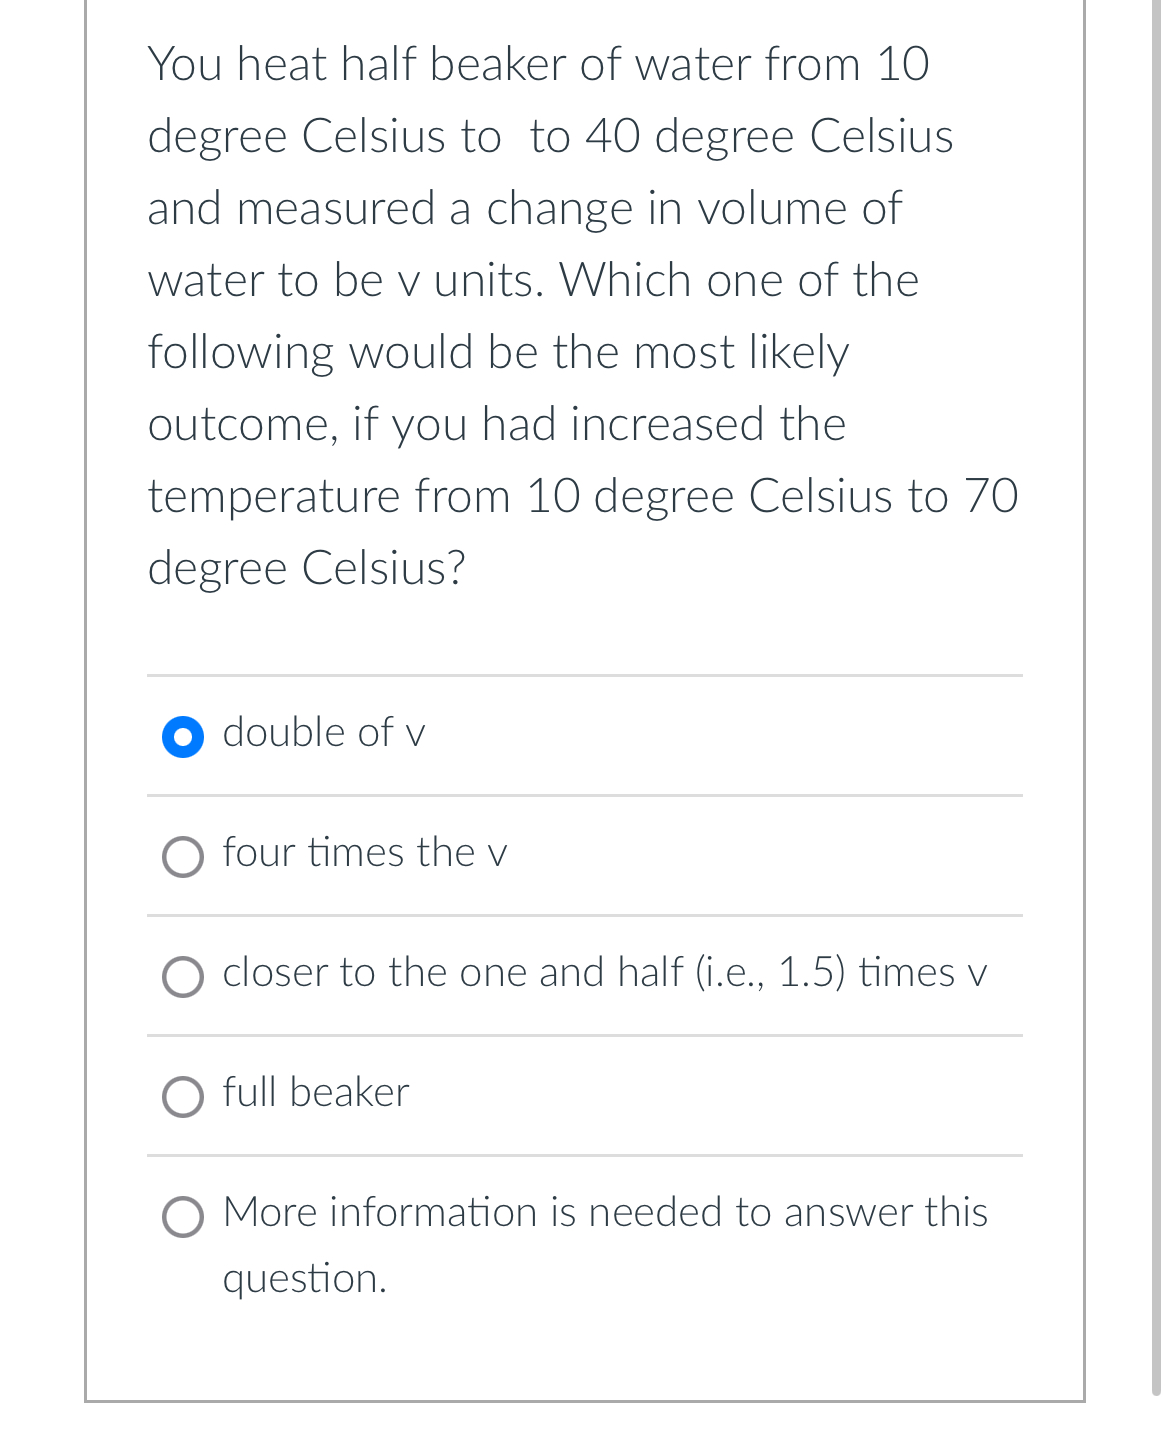
Task: Click the "four times the v" answer label
Action: (365, 853)
